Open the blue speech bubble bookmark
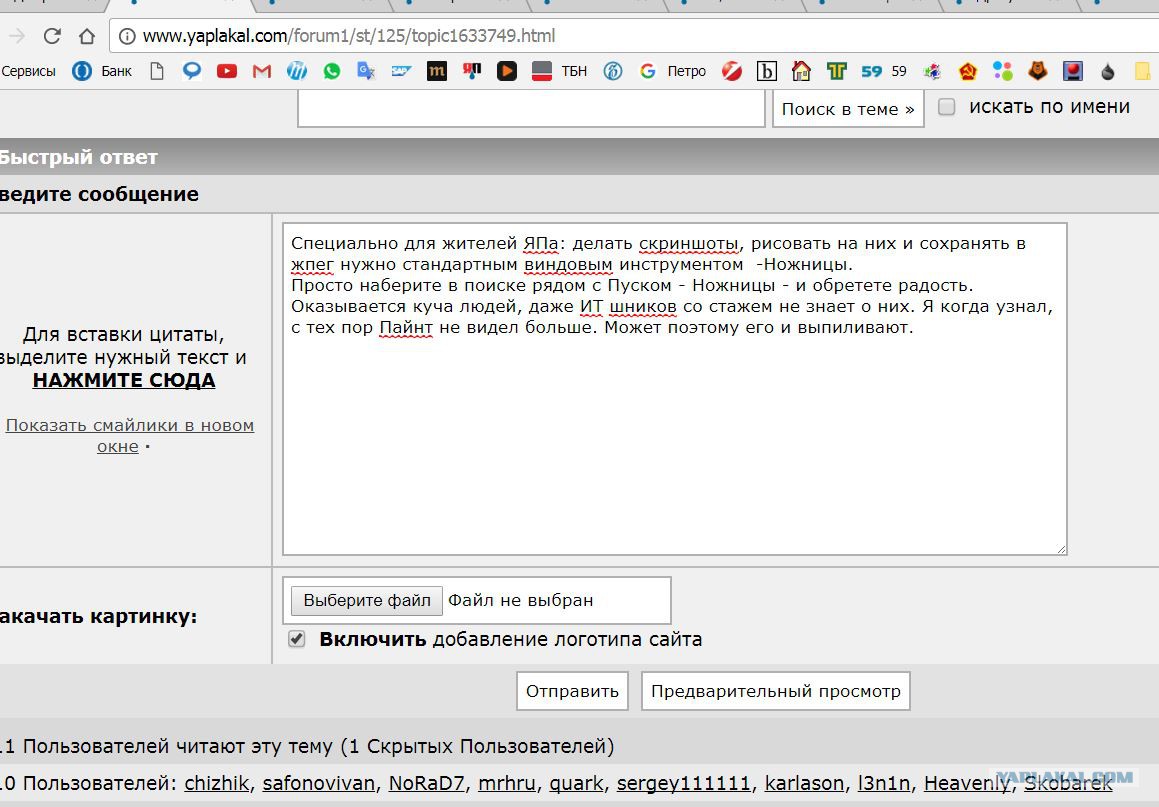The width and height of the screenshot is (1159, 807). click(192, 71)
